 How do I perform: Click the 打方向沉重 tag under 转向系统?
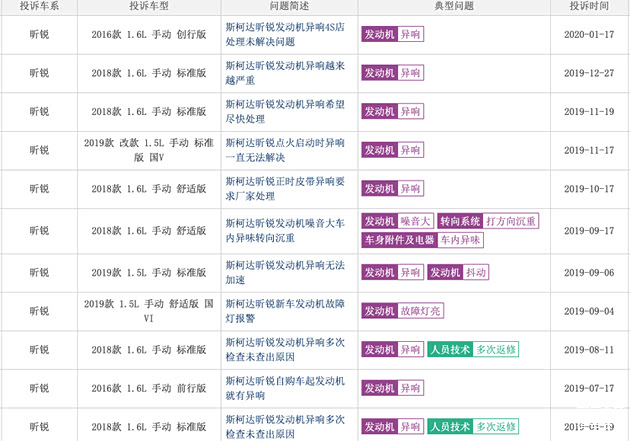tap(511, 221)
